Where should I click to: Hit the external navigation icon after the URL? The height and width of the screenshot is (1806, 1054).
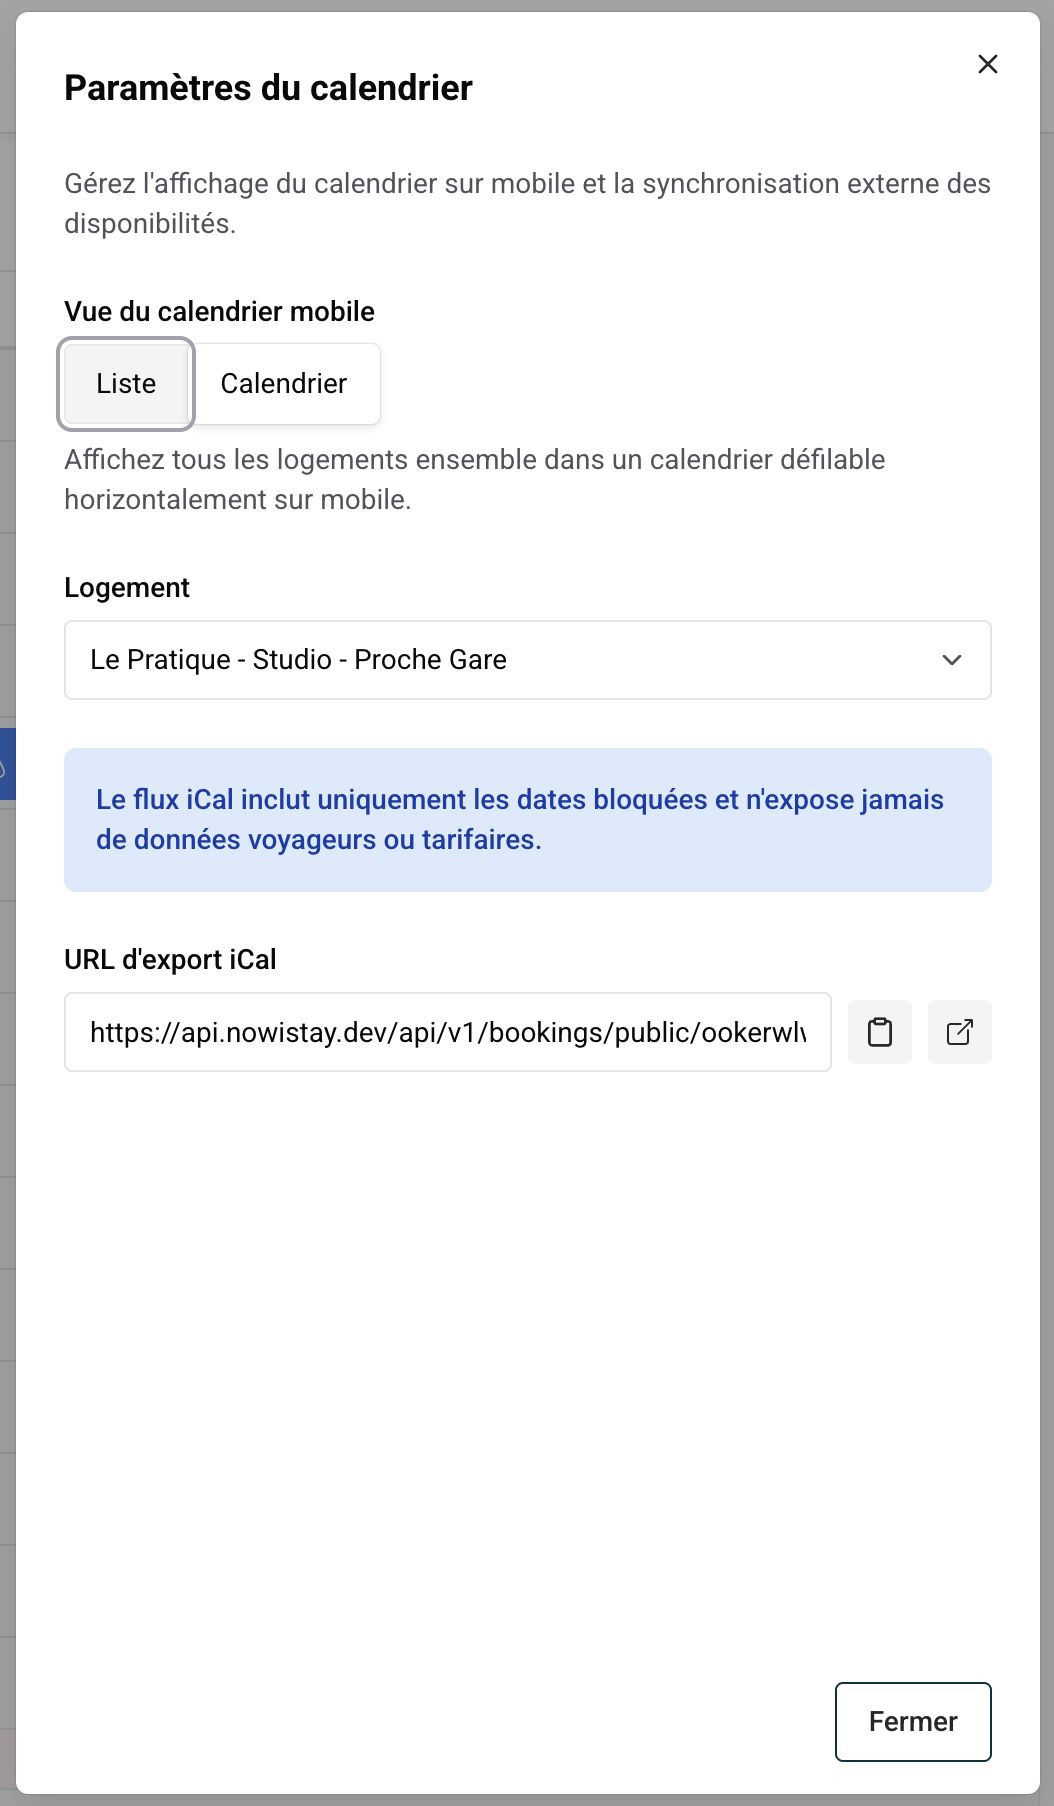[x=960, y=1032]
